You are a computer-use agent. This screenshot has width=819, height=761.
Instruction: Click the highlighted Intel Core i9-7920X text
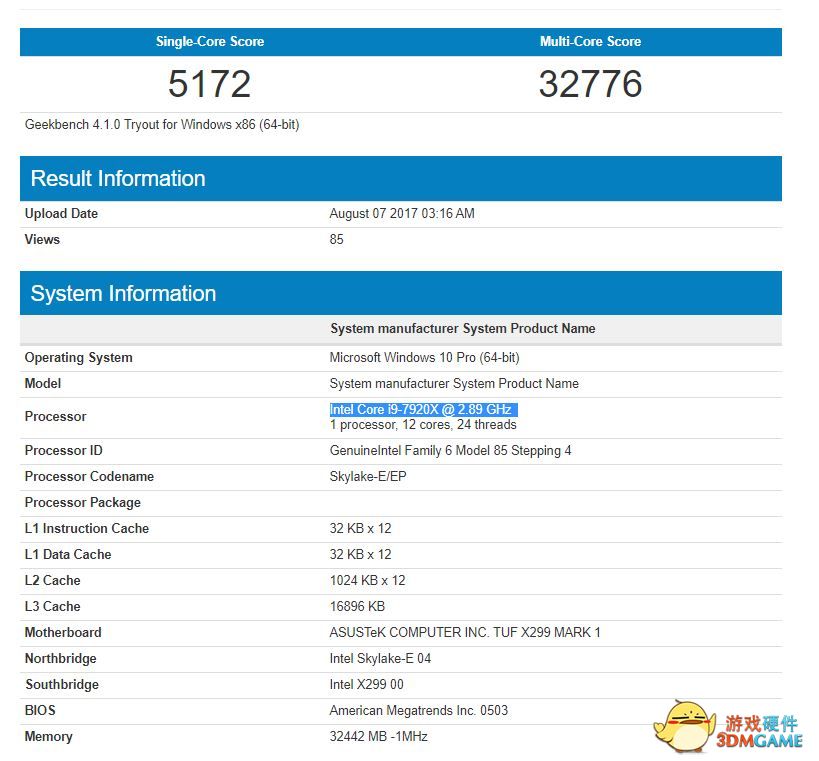pos(424,409)
